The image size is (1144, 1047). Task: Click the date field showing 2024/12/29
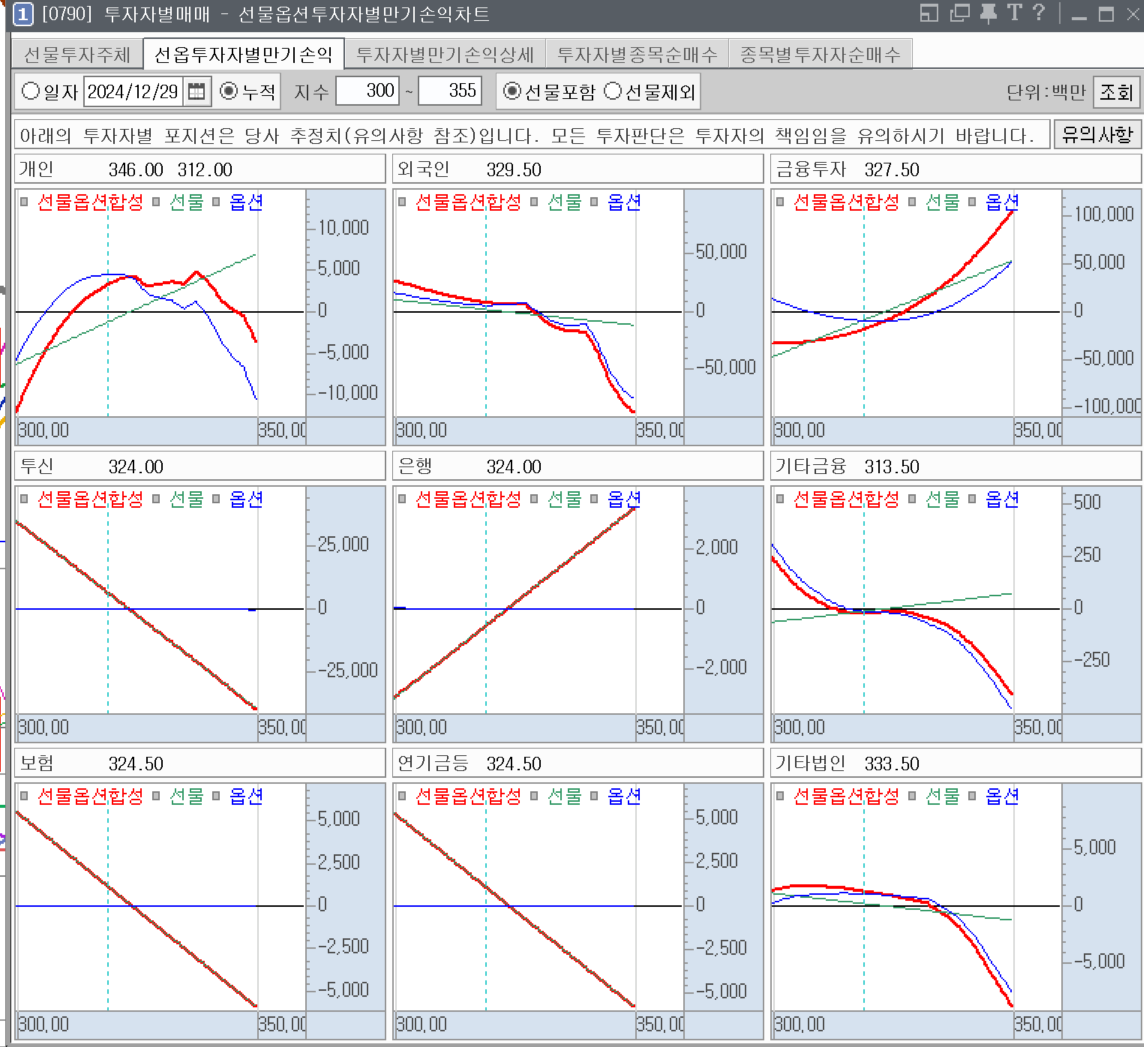click(x=133, y=92)
